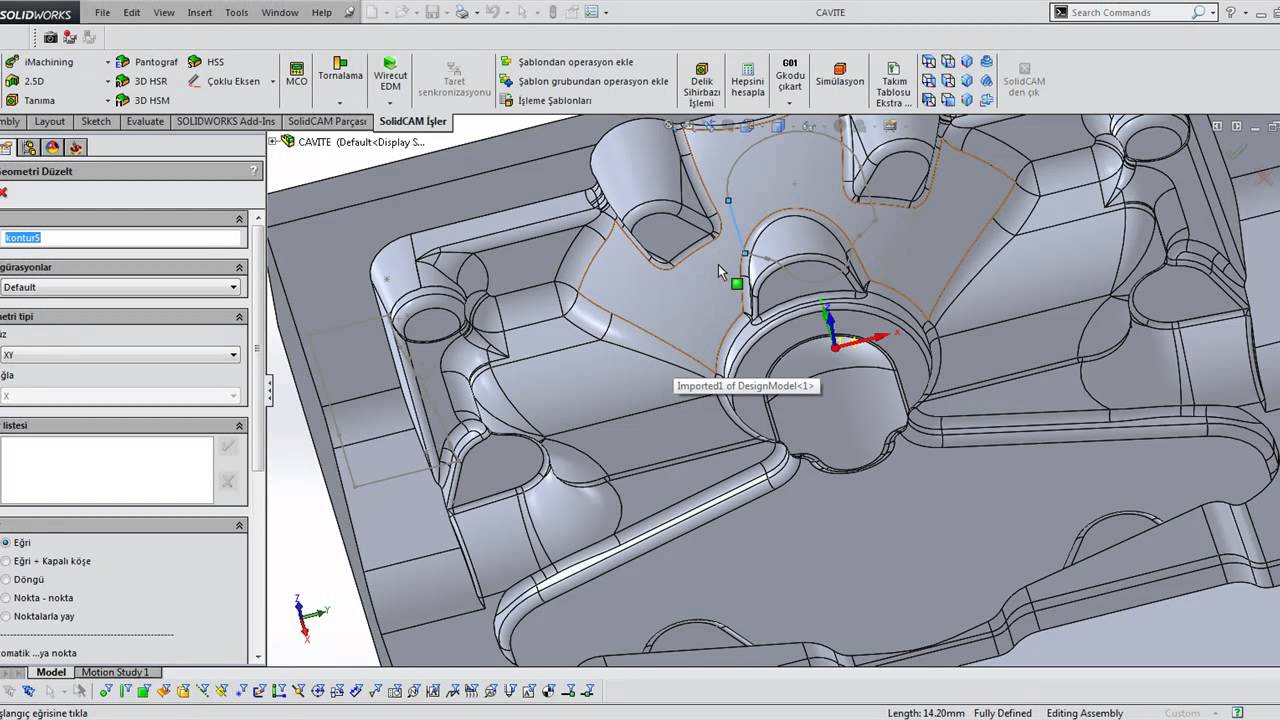Choose the Pantograf operation
1280x720 pixels.
point(146,62)
